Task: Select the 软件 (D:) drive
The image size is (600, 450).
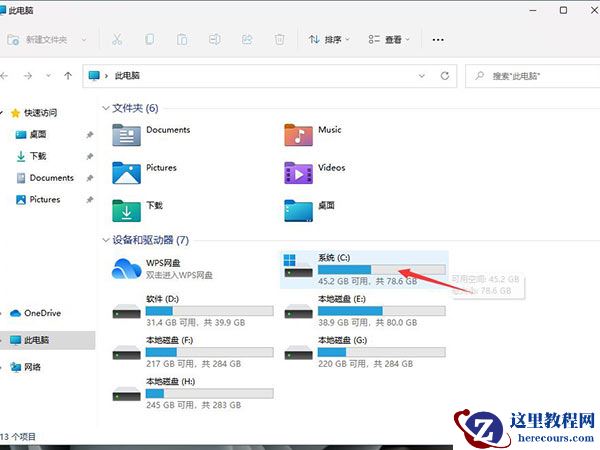Action: pyautogui.click(x=193, y=310)
